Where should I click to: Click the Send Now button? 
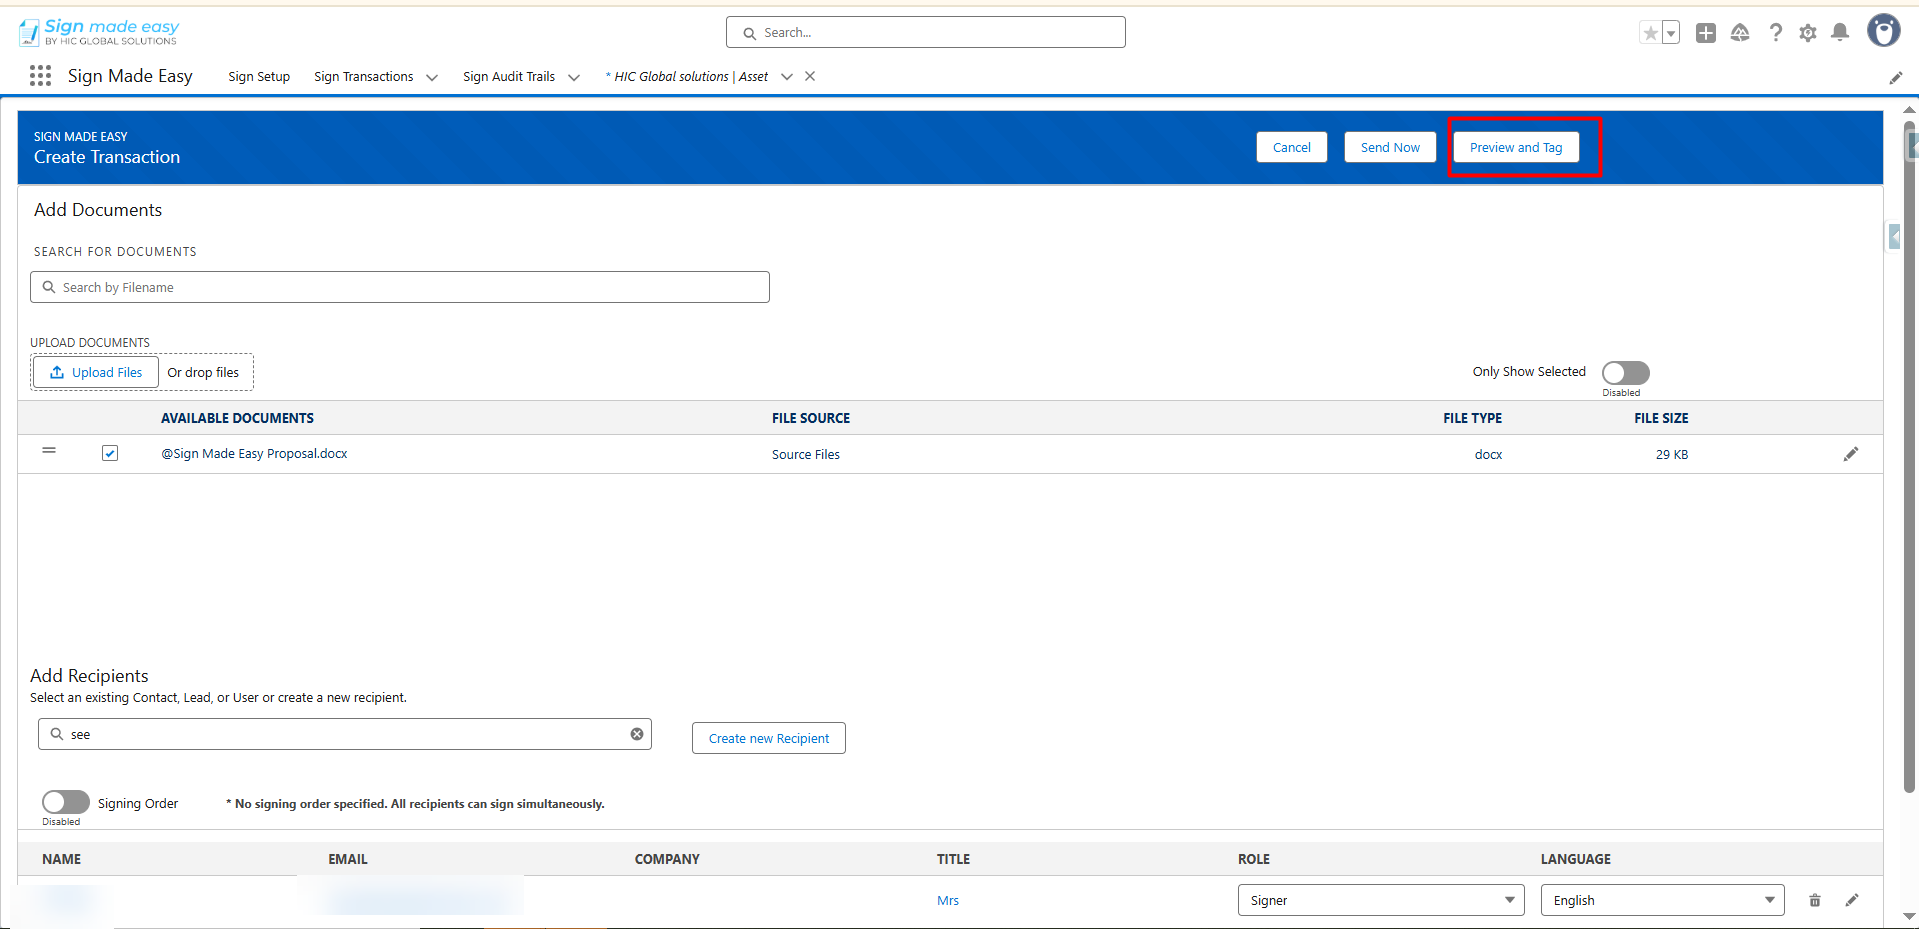[x=1390, y=147]
